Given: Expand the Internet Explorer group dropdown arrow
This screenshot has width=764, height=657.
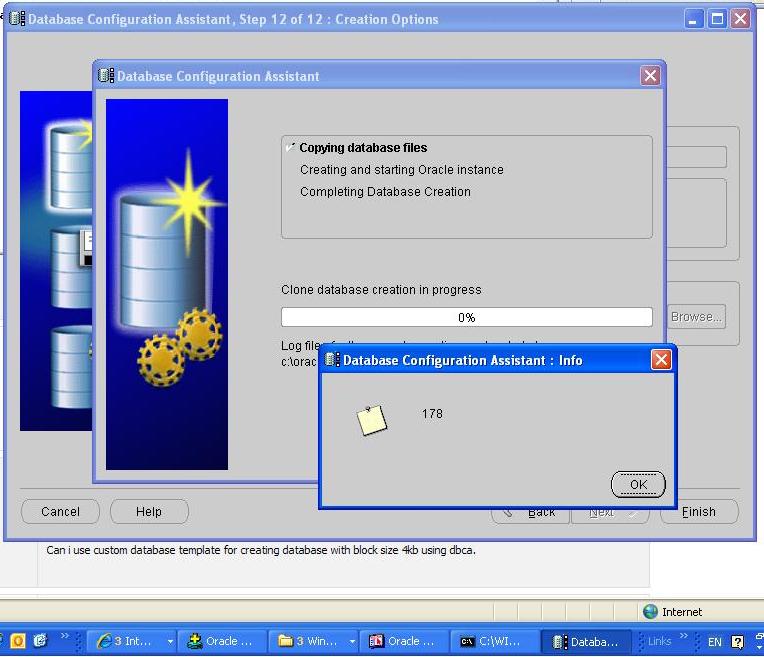Looking at the screenshot, I should 170,642.
